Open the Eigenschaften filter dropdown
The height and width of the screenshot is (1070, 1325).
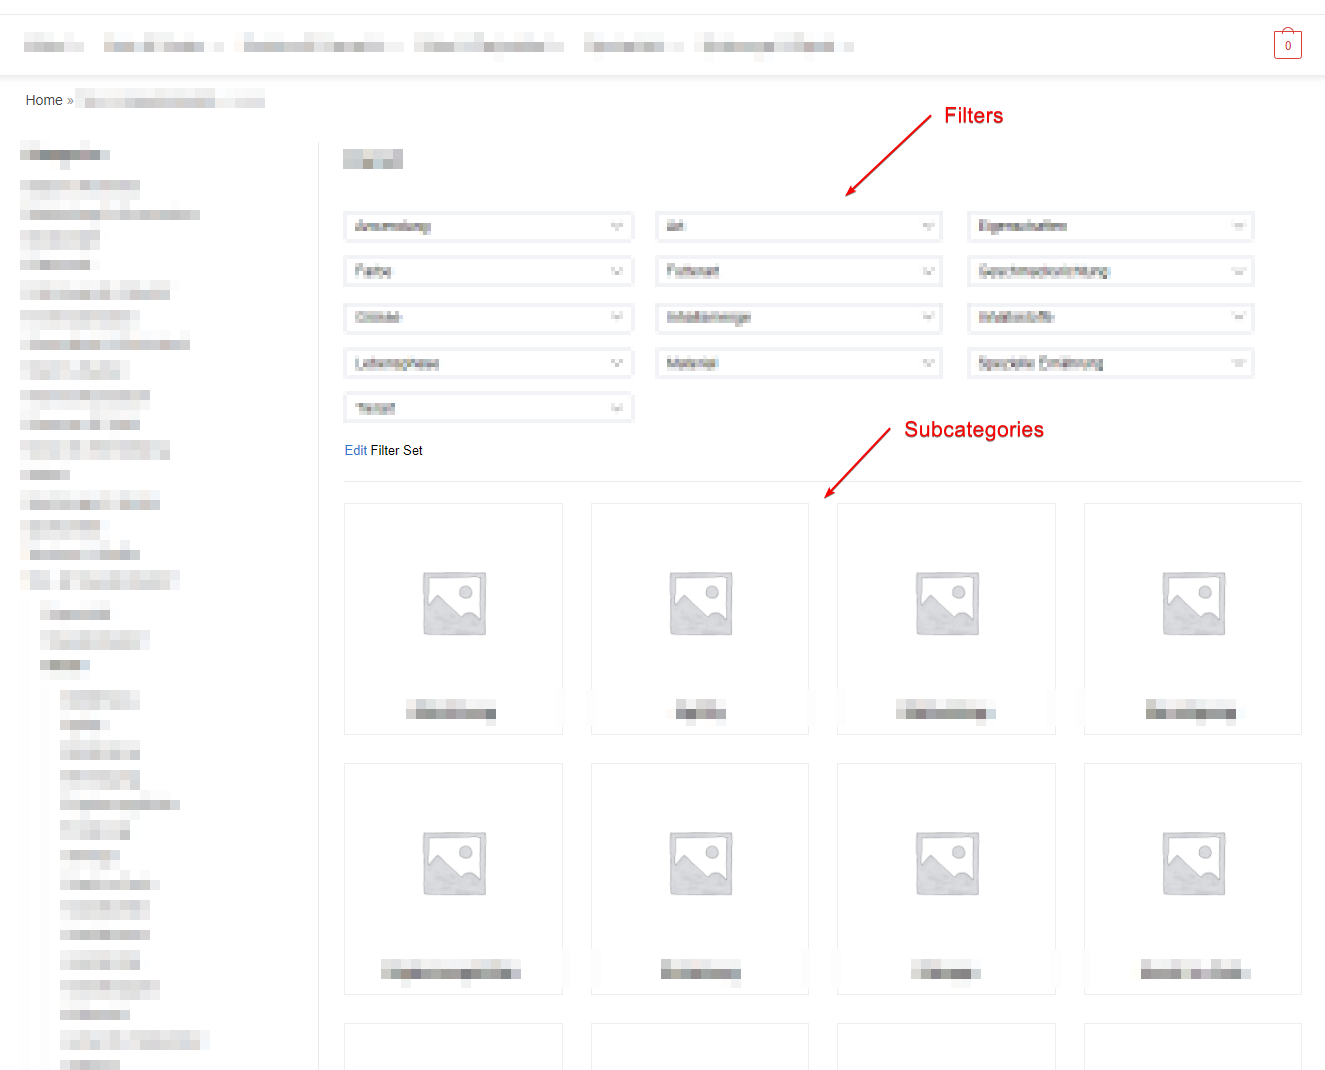(x=1110, y=227)
